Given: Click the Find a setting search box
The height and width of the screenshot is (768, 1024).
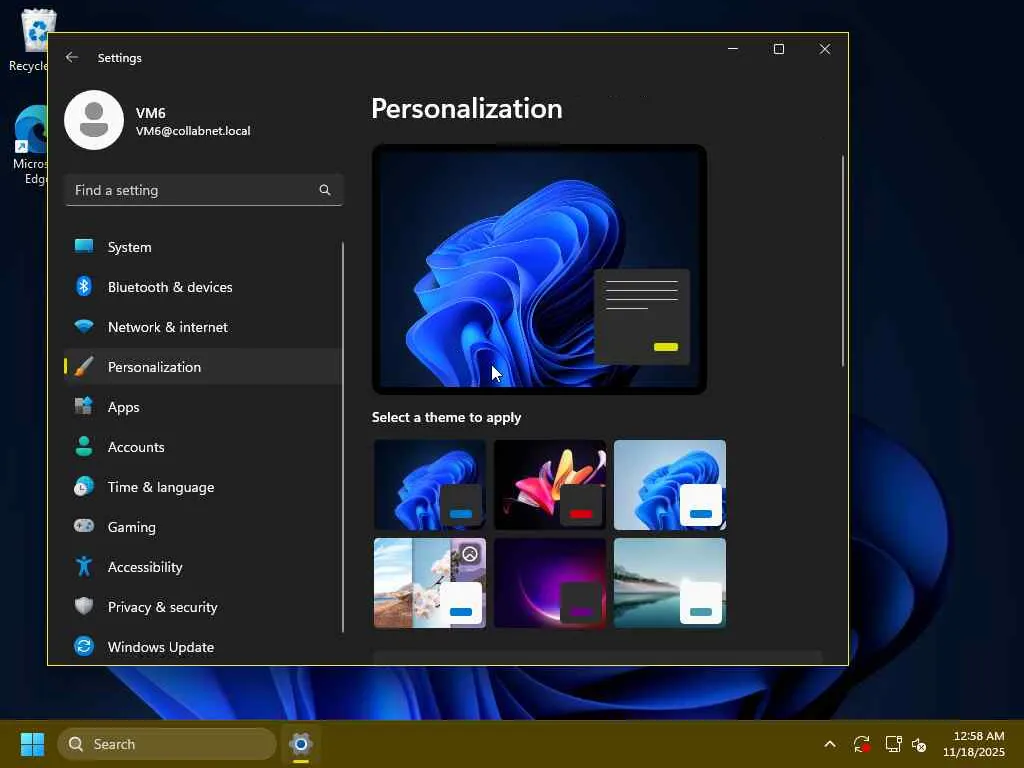Looking at the screenshot, I should tap(204, 190).
